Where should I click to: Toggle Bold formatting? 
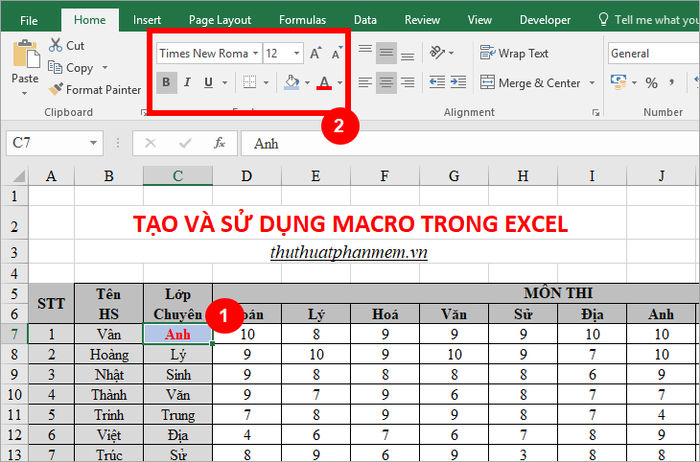click(x=166, y=82)
